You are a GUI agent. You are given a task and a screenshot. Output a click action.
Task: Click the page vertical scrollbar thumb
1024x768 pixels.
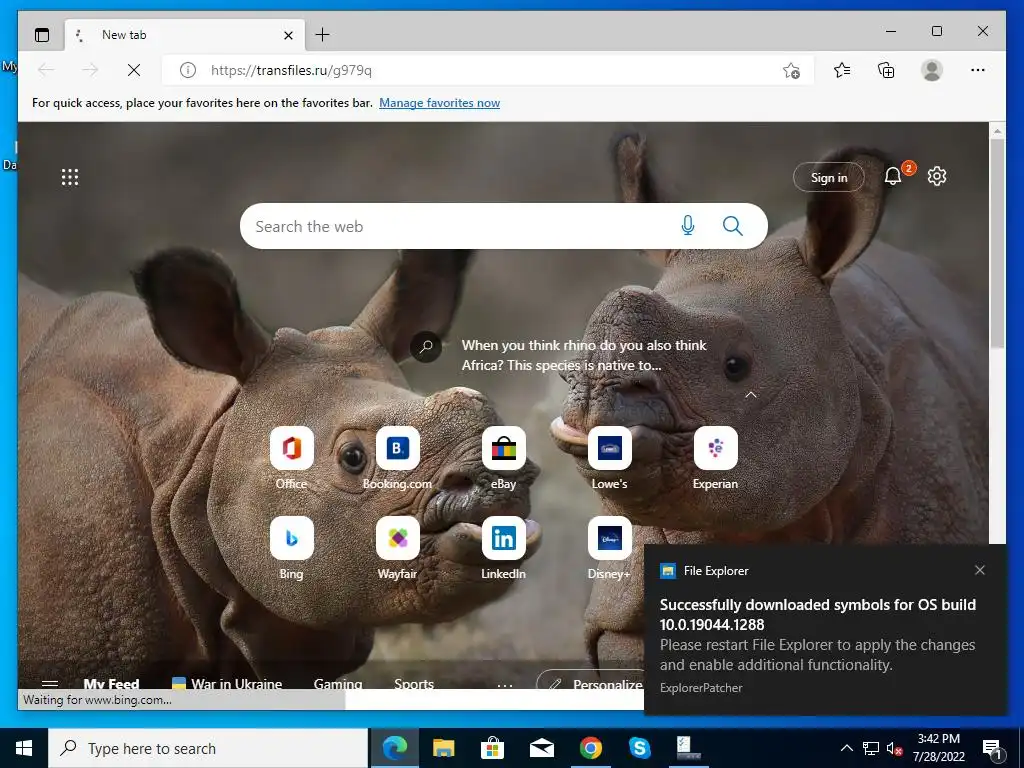coord(997,244)
